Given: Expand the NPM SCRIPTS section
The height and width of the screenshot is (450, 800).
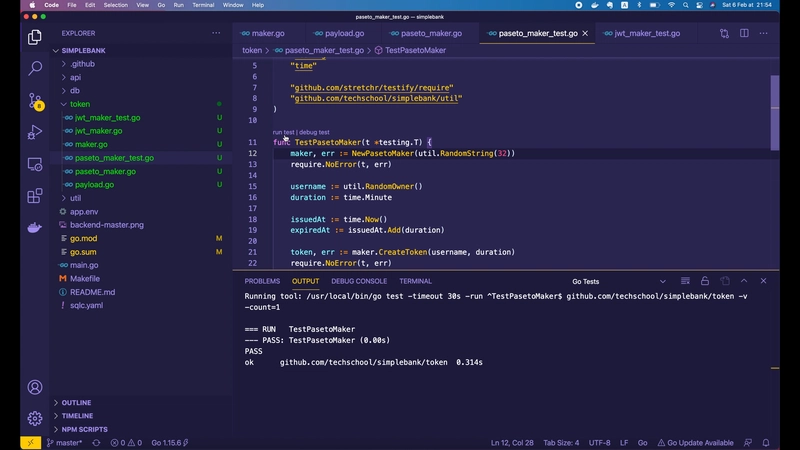Looking at the screenshot, I should 84,429.
